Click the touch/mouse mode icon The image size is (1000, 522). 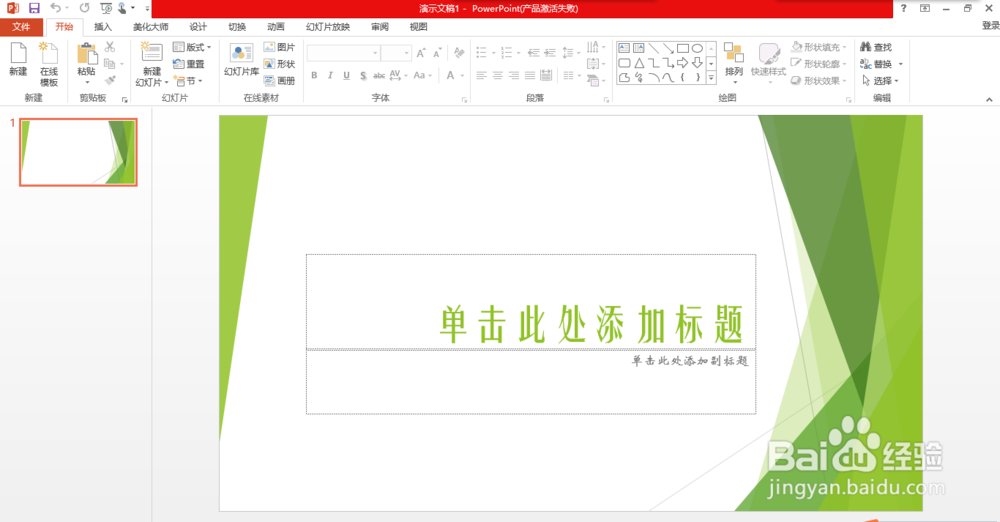coord(122,8)
